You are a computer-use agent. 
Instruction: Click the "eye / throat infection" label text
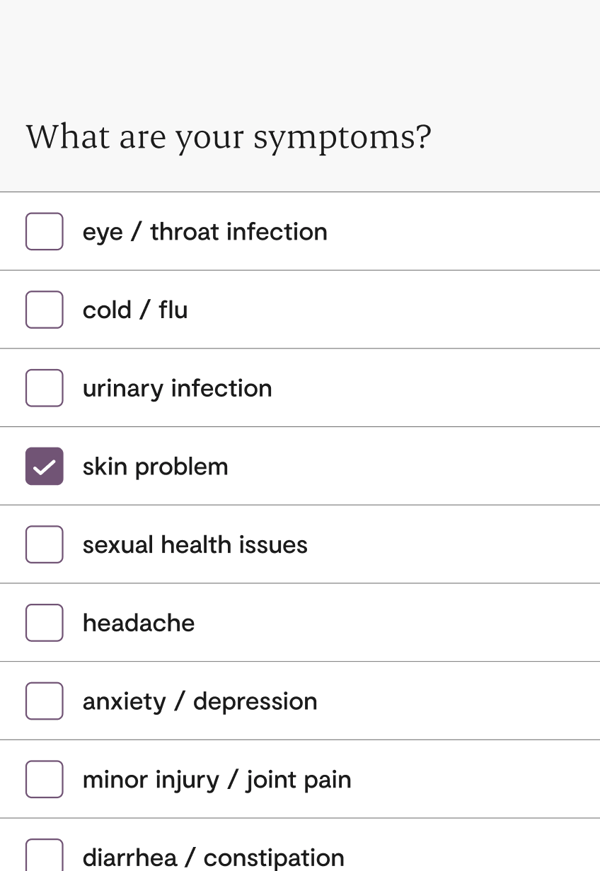pyautogui.click(x=204, y=231)
